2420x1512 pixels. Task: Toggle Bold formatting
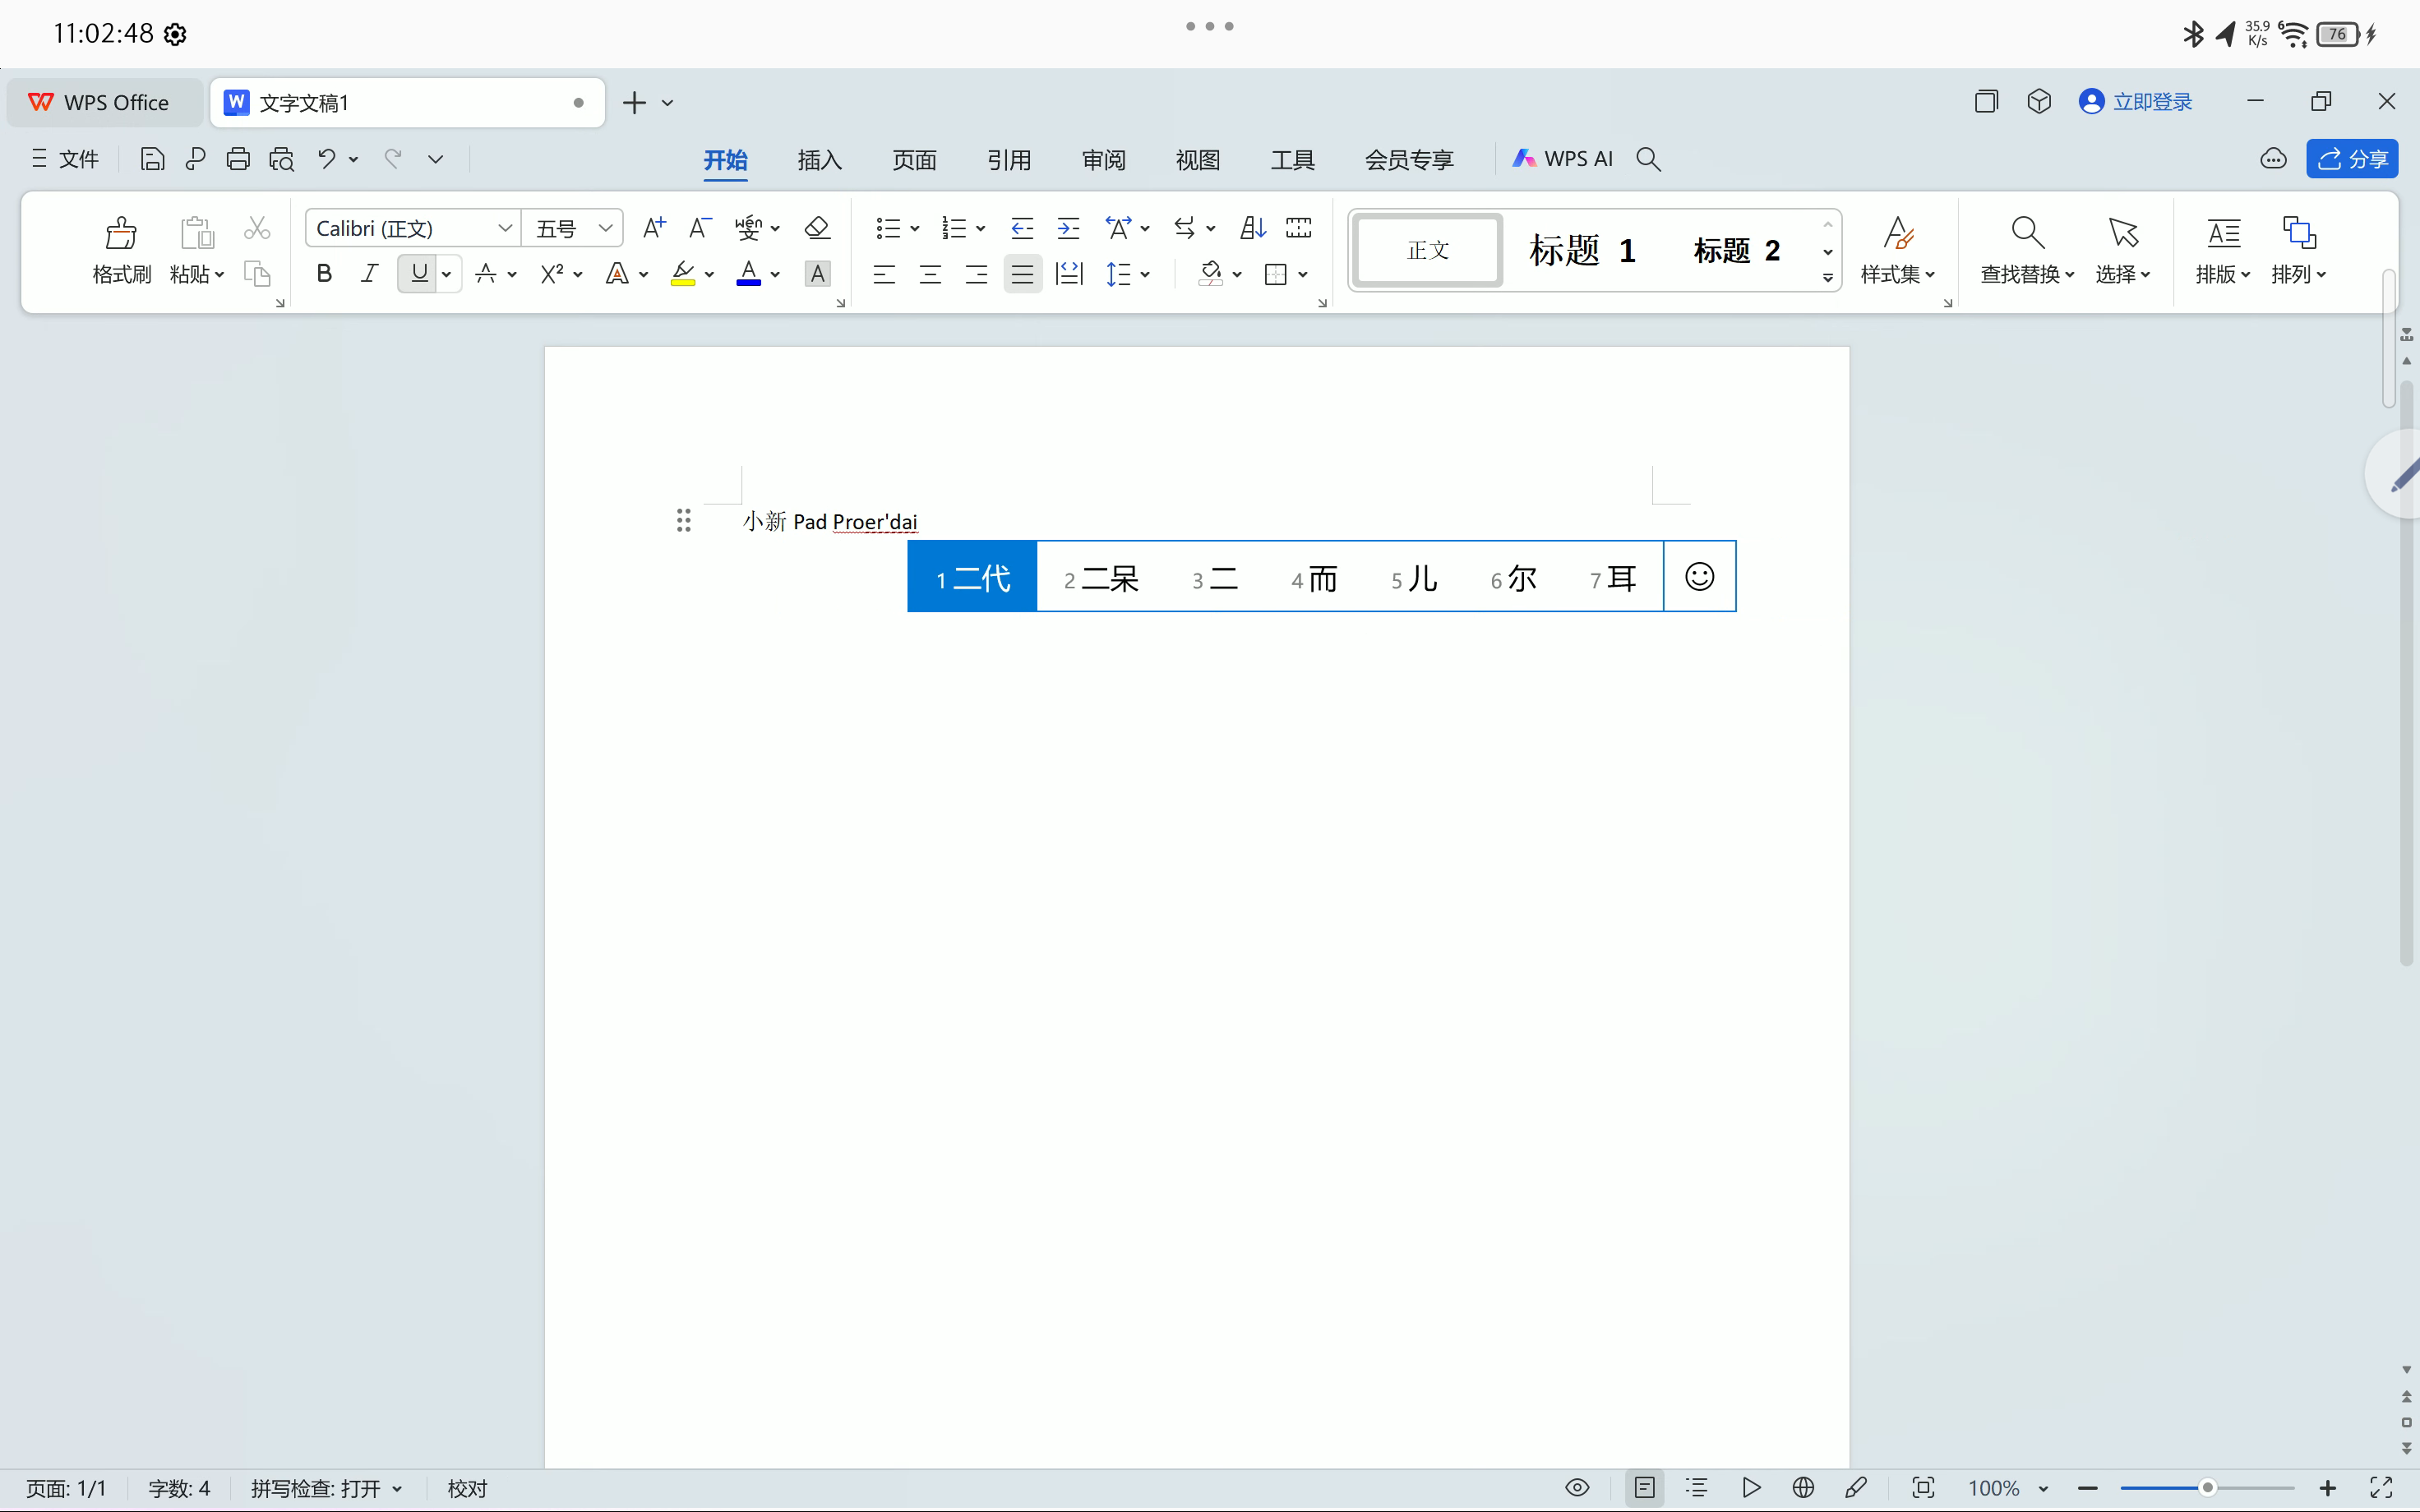click(x=324, y=273)
